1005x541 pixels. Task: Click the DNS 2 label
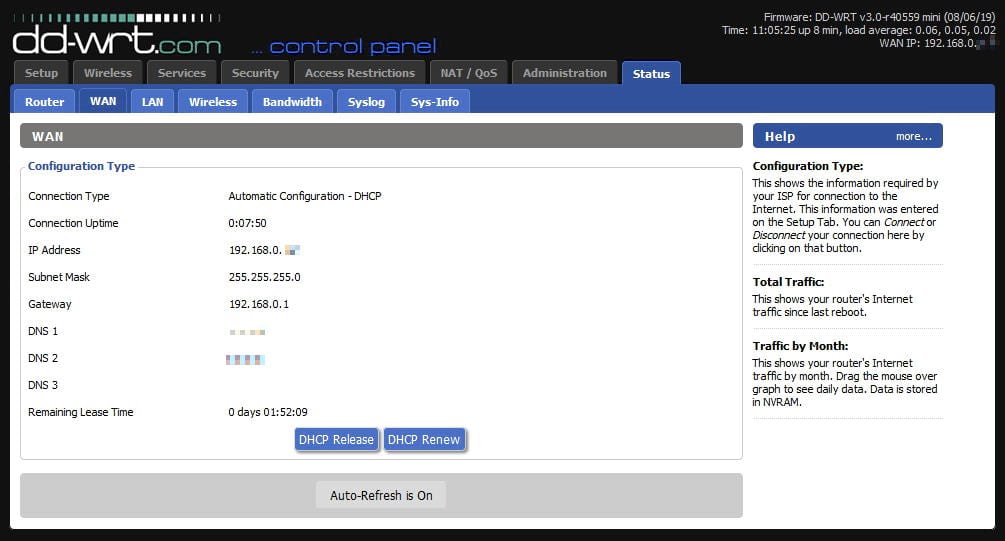(43, 358)
